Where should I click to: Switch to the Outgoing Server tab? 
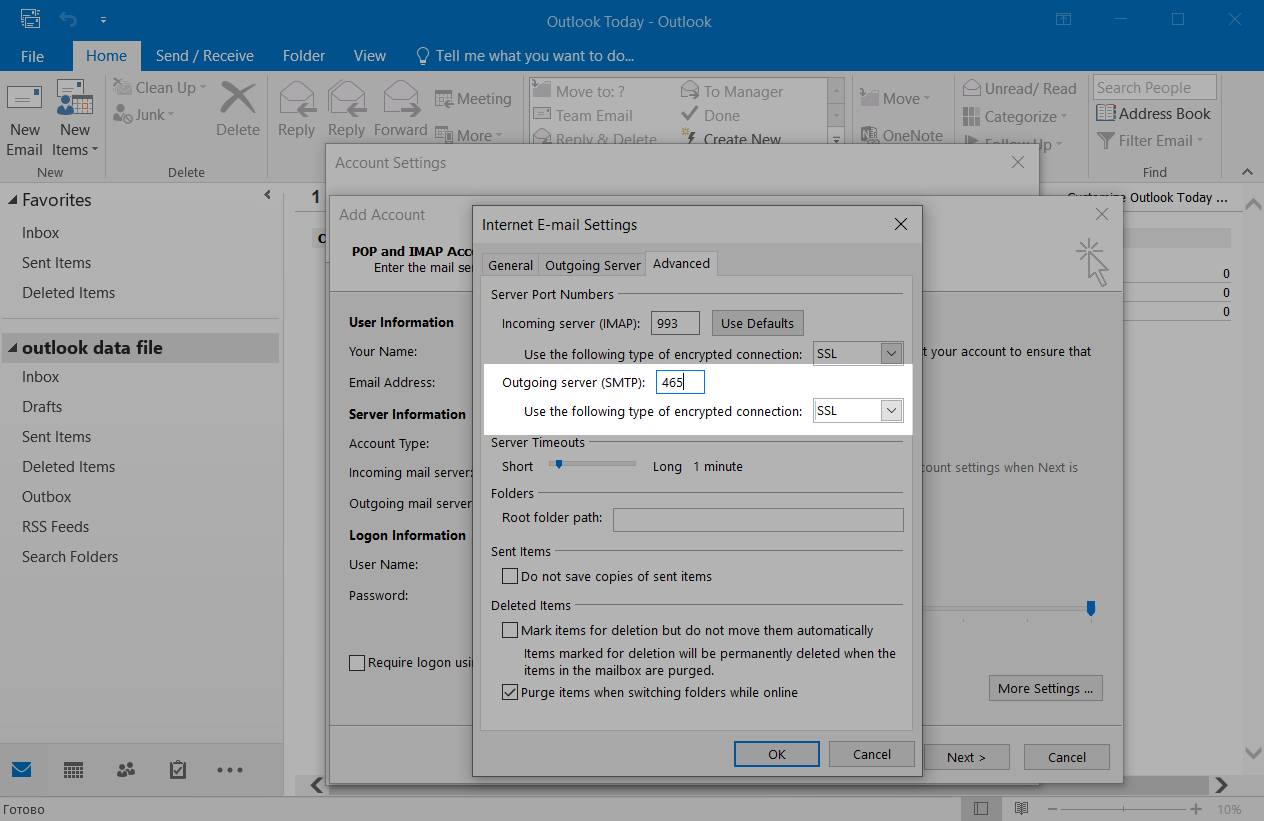click(593, 265)
